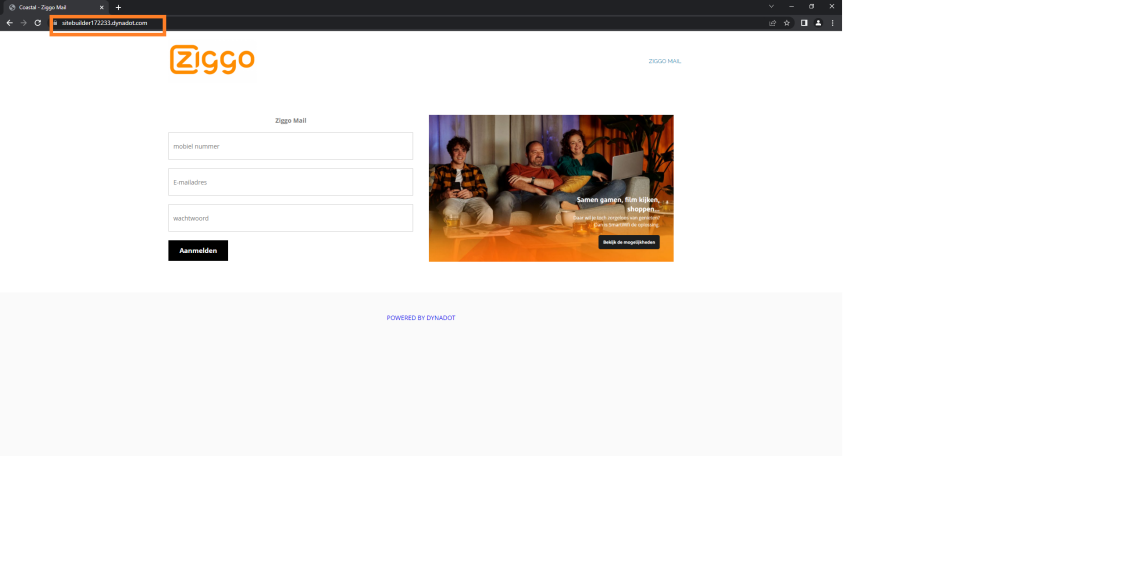Click the address bar URL sitebuilder172233.dynadot.com
The width and height of the screenshot is (1128, 584).
(104, 23)
